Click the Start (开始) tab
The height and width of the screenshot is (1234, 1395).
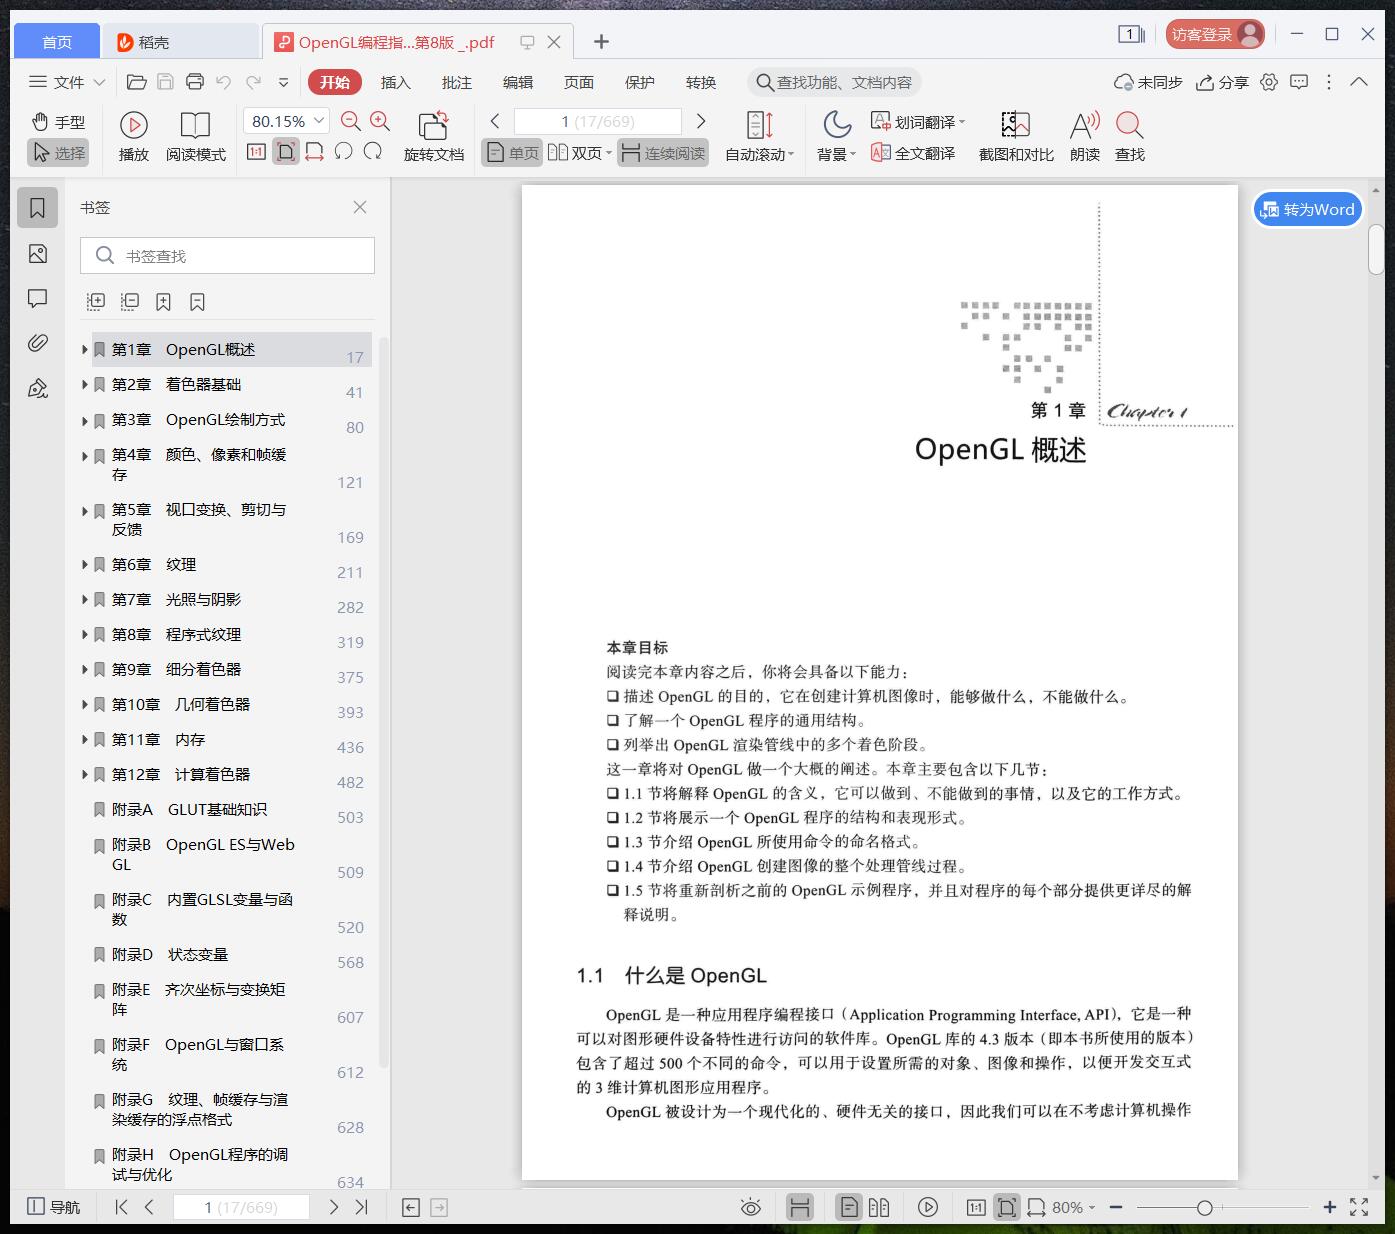tap(335, 82)
